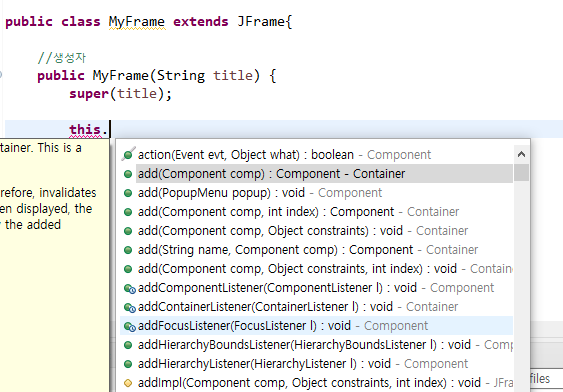Click yellow protected icon beside addImpl
This screenshot has height=392, width=563.
click(x=128, y=383)
